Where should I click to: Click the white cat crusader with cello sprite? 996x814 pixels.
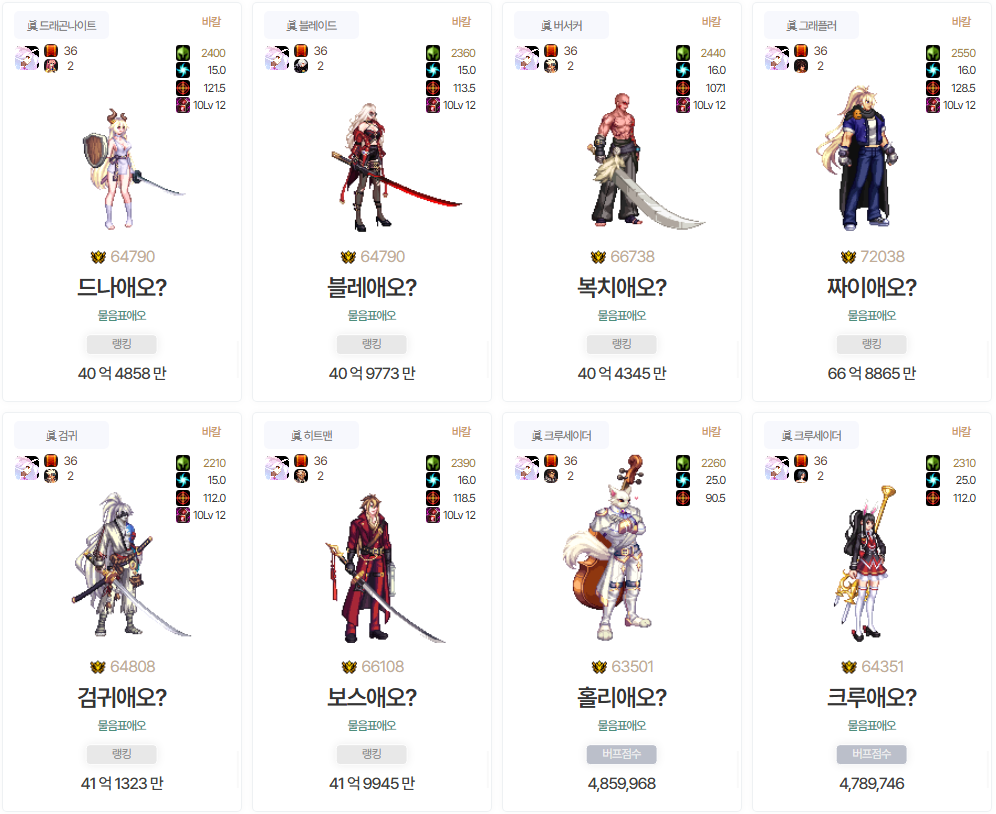pos(609,547)
